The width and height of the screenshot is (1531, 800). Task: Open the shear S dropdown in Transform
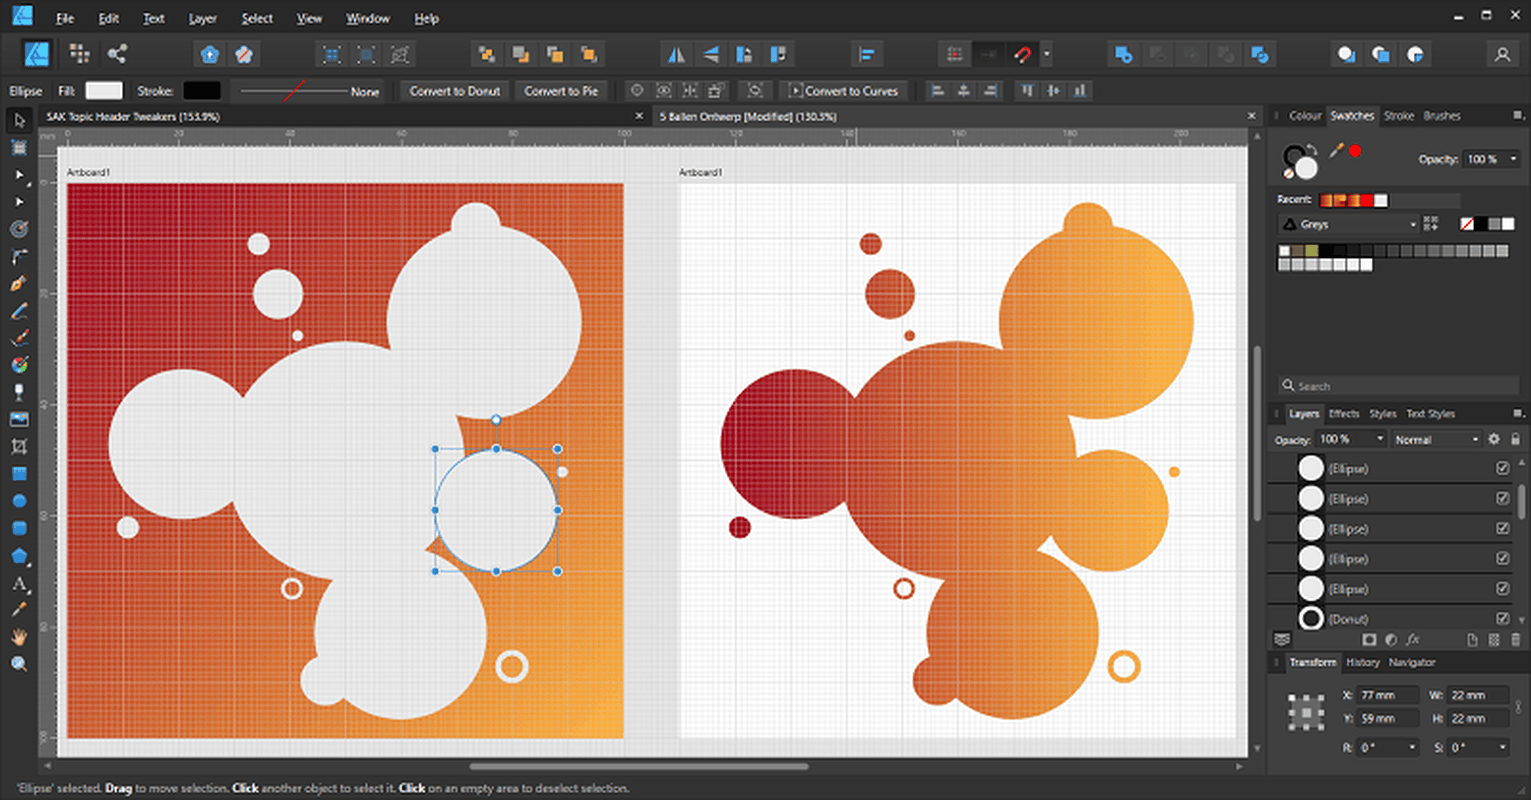[1502, 747]
